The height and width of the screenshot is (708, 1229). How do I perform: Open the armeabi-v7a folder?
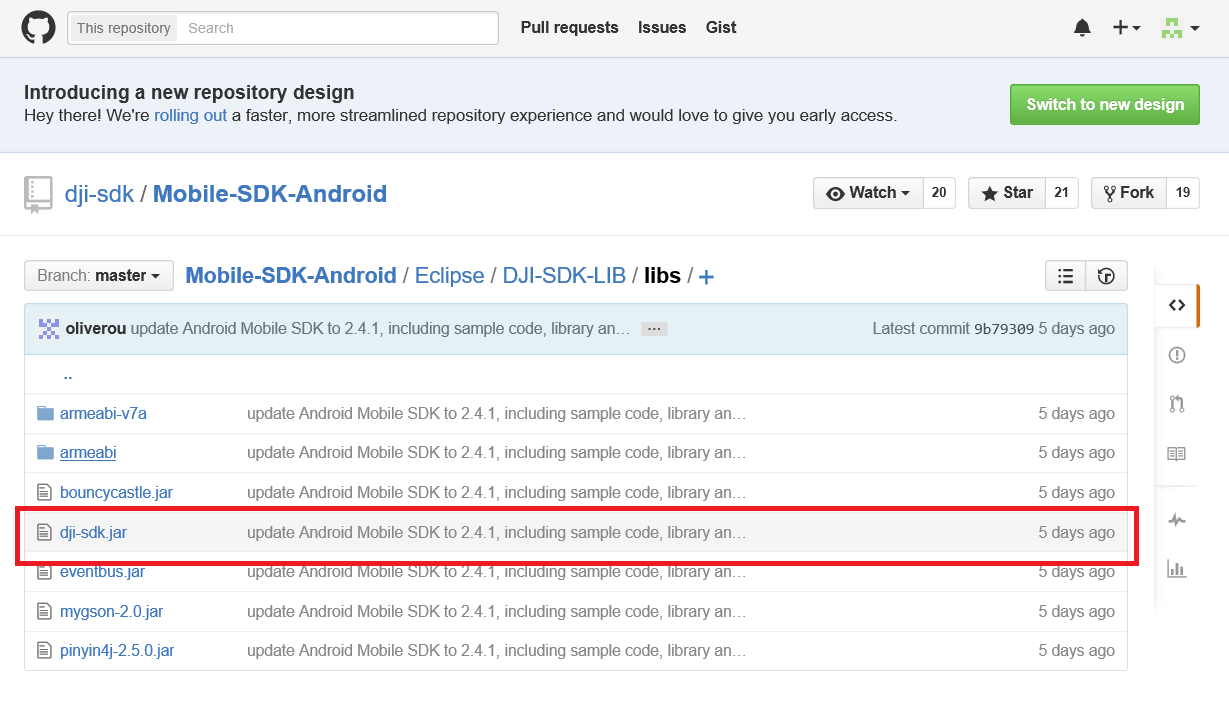tap(103, 413)
